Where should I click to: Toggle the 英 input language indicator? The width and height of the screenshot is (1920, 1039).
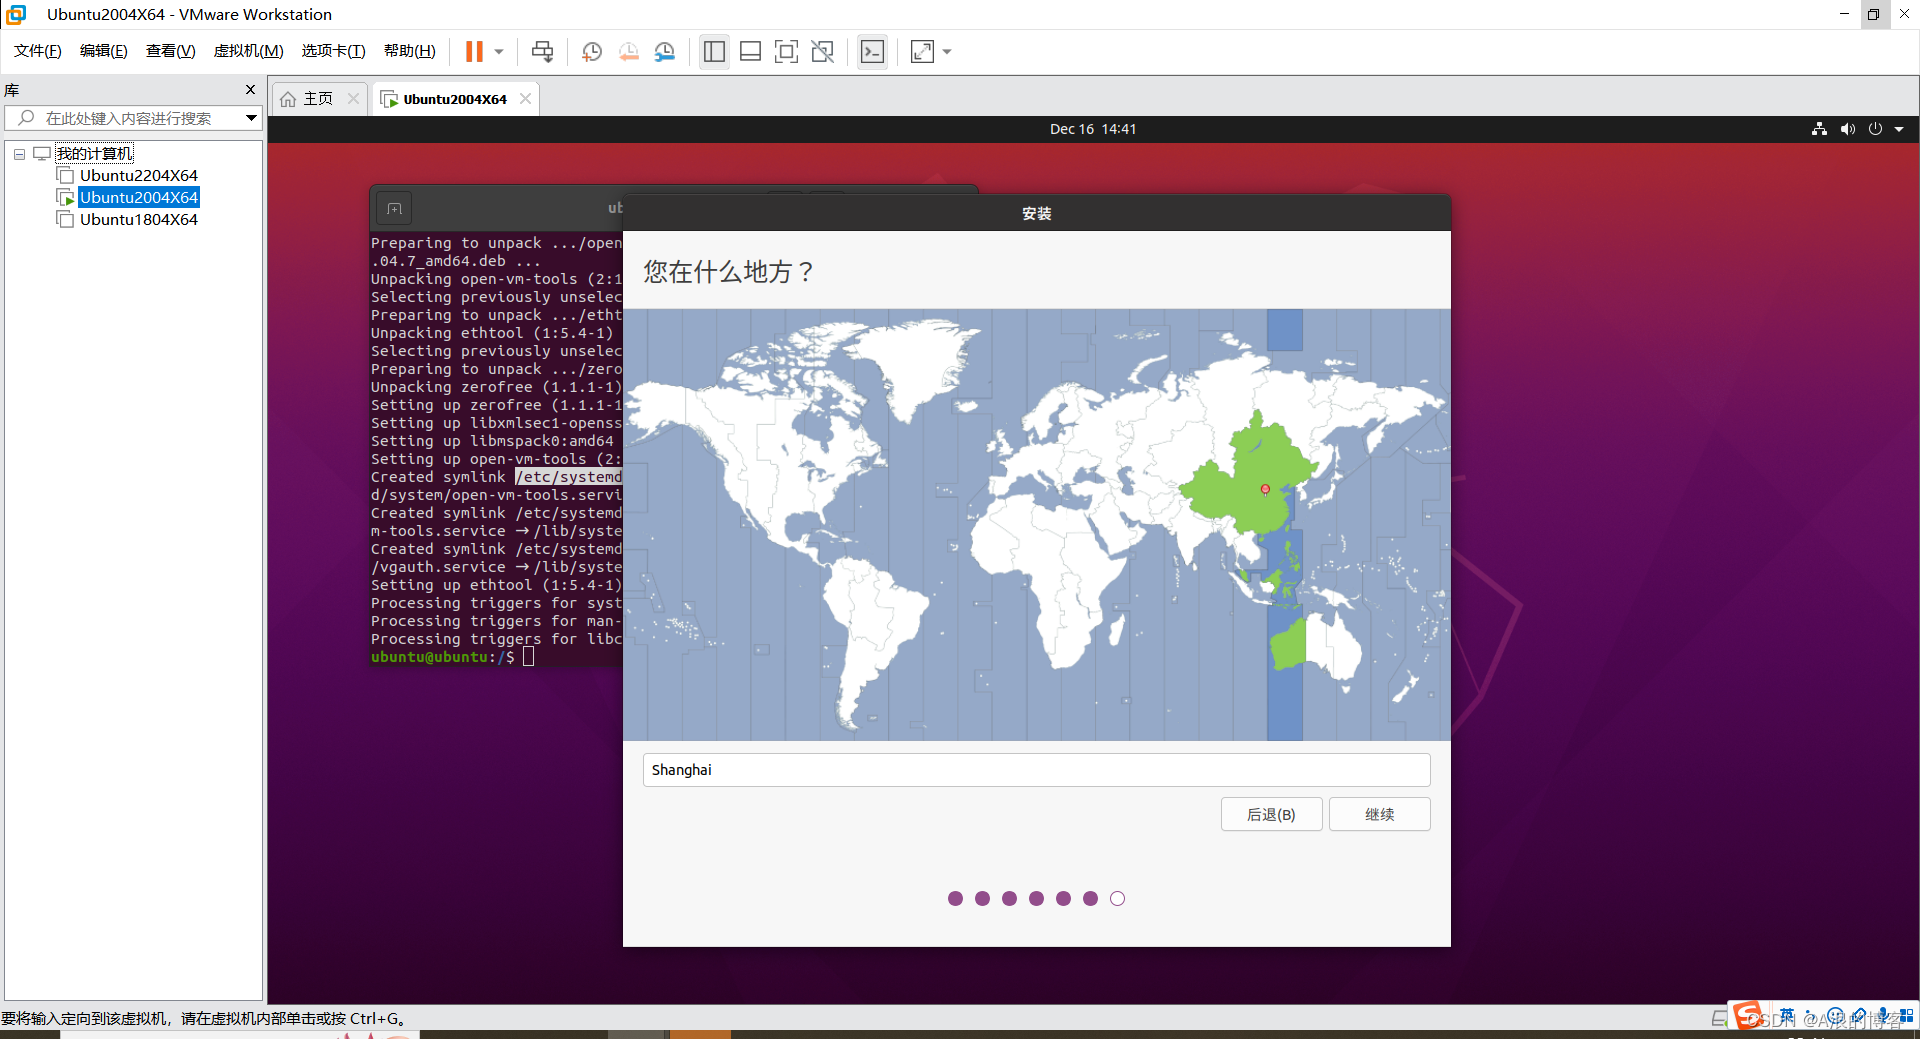1787,1016
